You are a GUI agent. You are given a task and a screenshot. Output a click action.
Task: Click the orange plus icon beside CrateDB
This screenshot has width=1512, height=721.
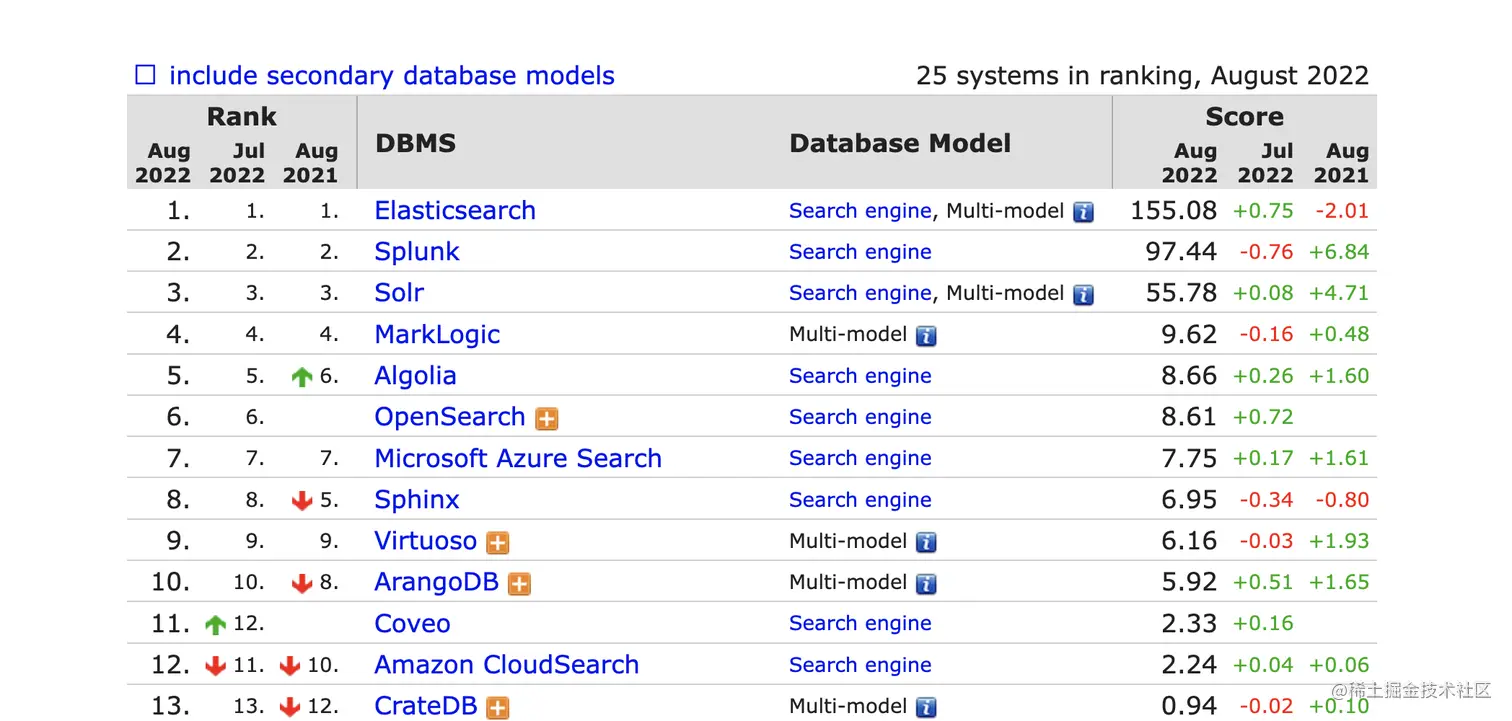tap(498, 708)
